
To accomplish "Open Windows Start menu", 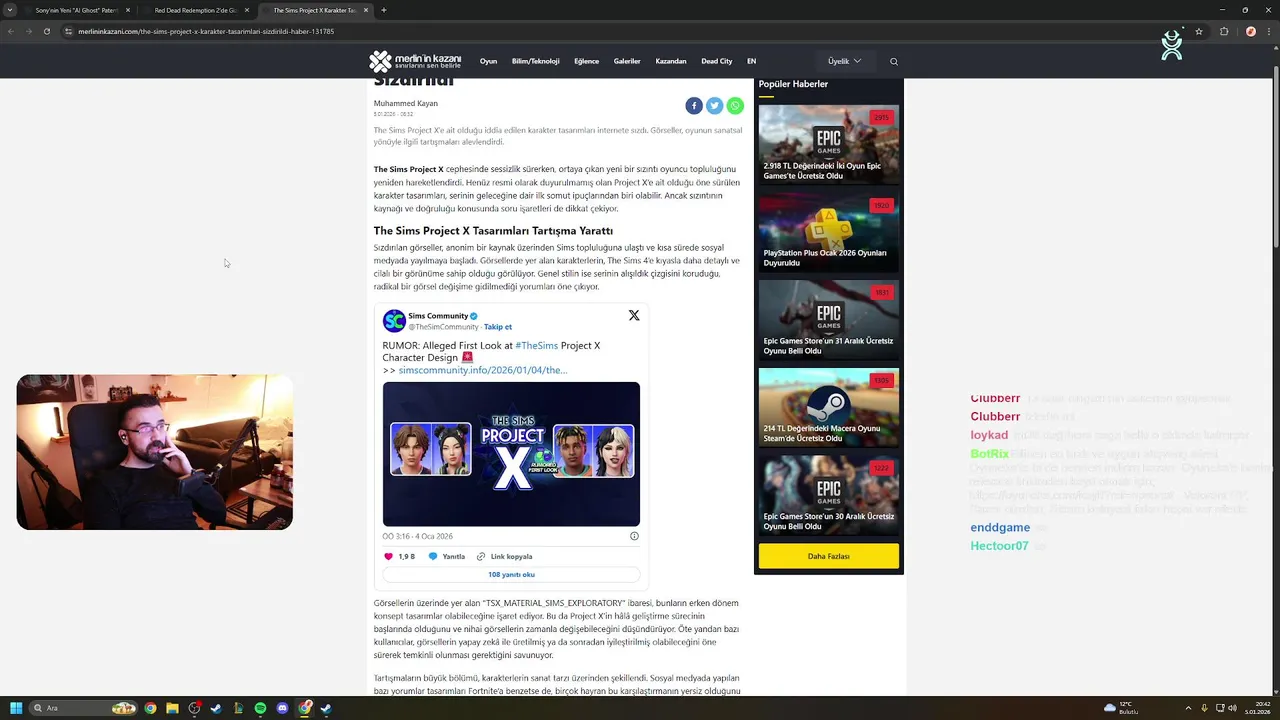I will click(16, 708).
